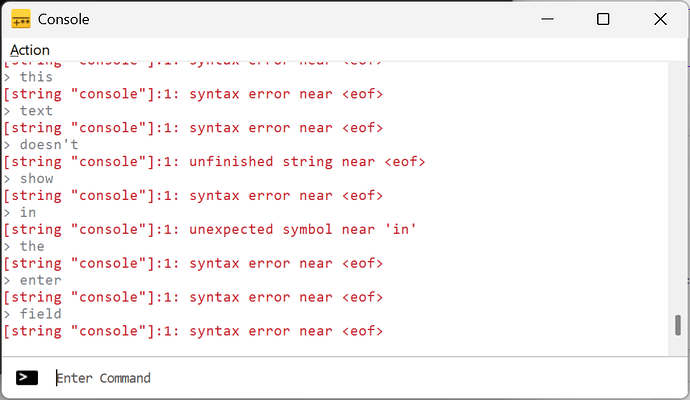690x400 pixels.
Task: Click the "unexpected symbol near 'in'" error line
Action: click(210, 230)
